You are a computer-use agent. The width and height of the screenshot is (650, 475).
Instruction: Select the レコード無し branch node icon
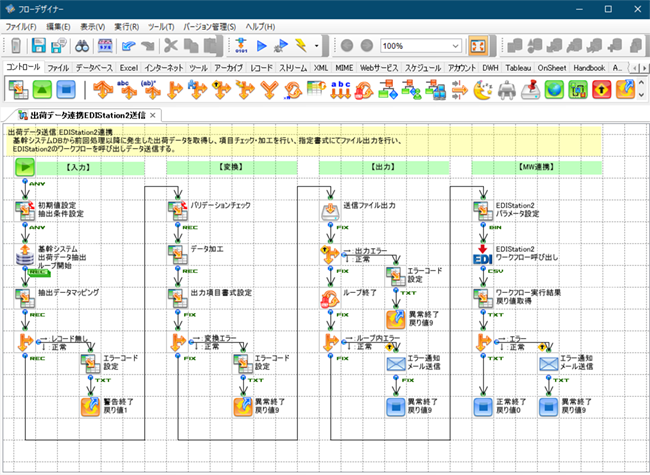coord(25,342)
